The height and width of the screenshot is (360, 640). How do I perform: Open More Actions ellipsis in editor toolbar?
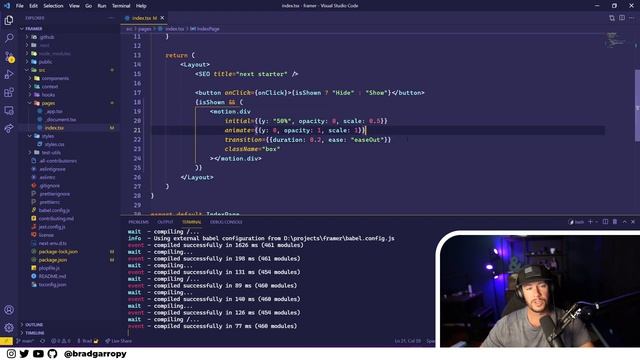pyautogui.click(x=631, y=18)
